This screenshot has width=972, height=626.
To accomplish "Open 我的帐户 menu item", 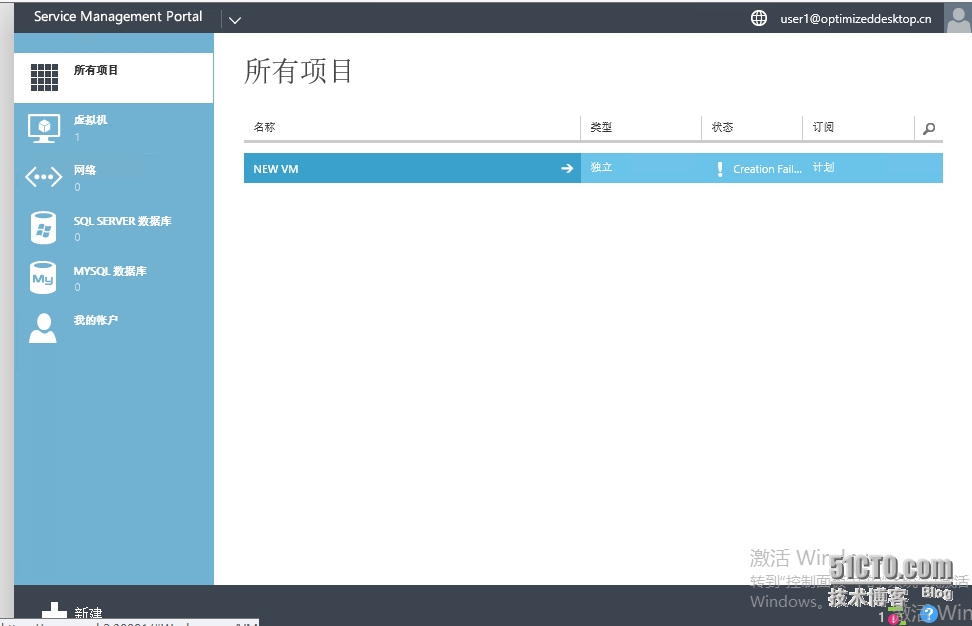I will (113, 328).
